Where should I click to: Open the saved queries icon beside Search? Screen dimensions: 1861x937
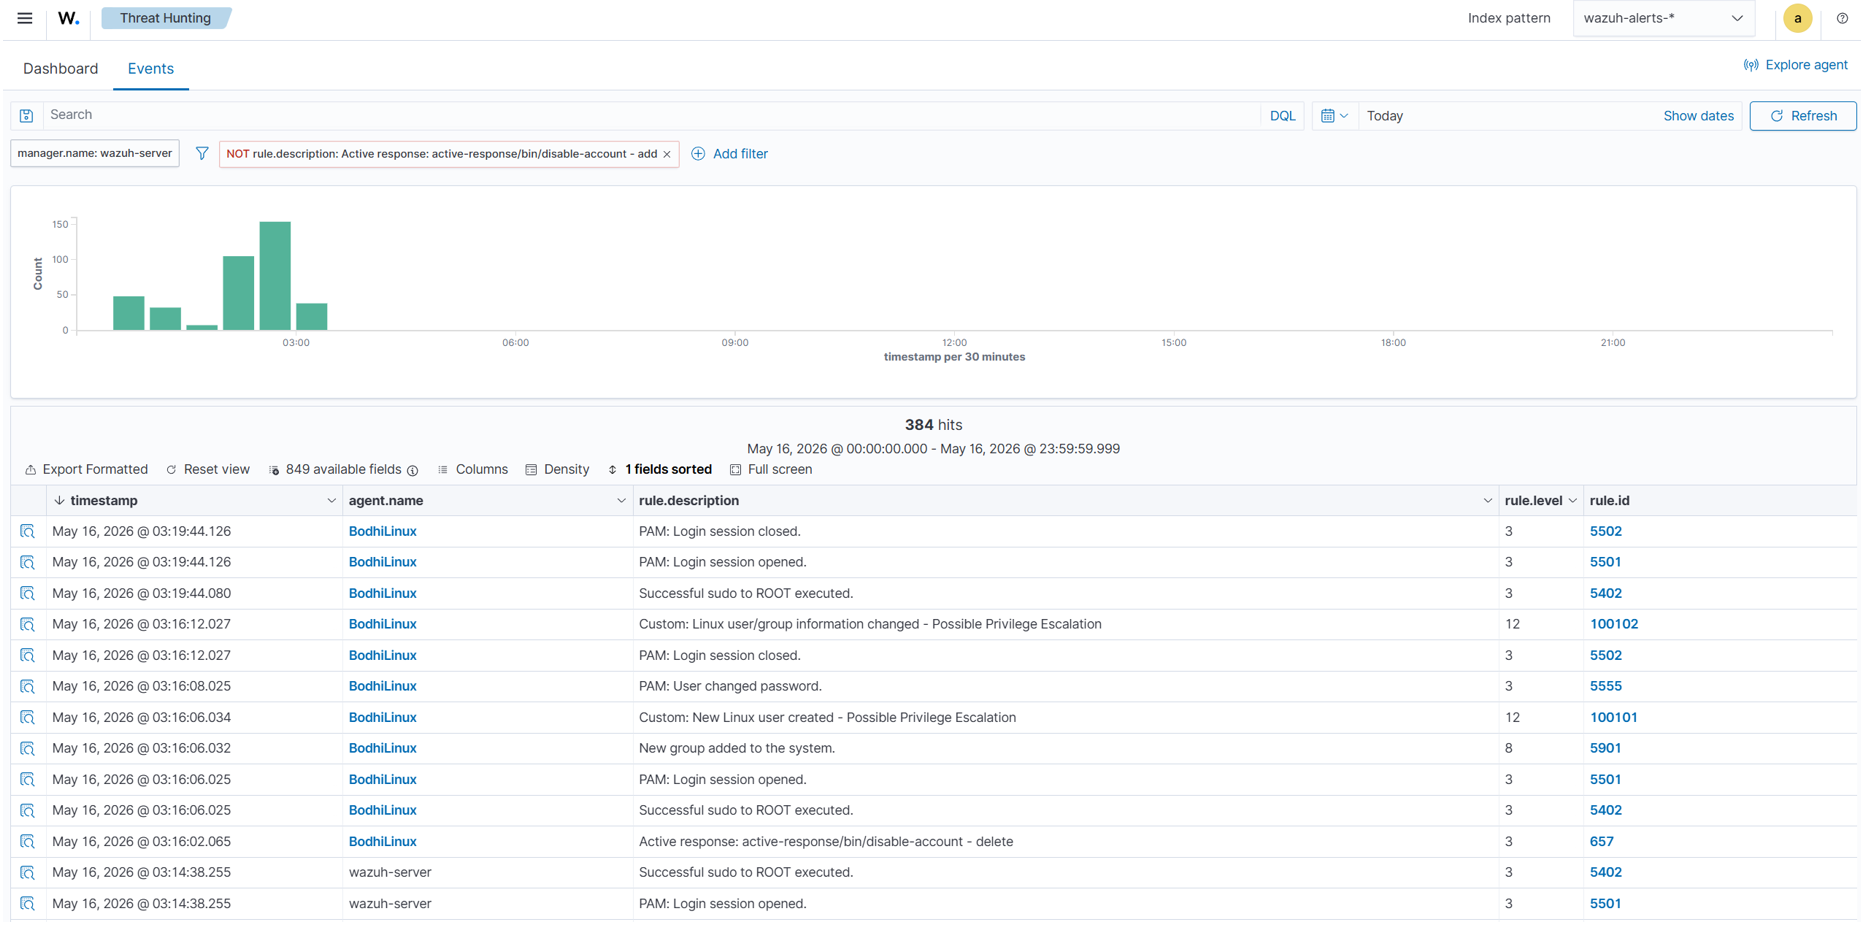[x=27, y=116]
